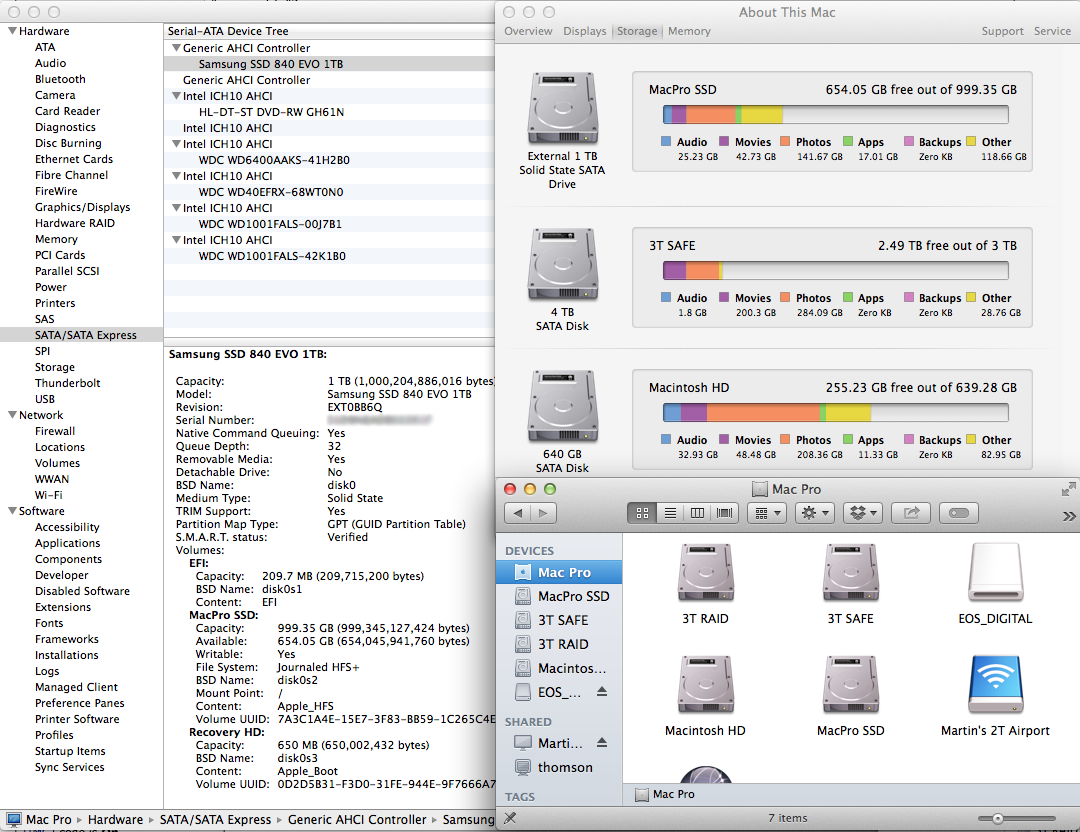The height and width of the screenshot is (832, 1080).
Task: Click MacPro SSD storage usage bar
Action: point(835,114)
